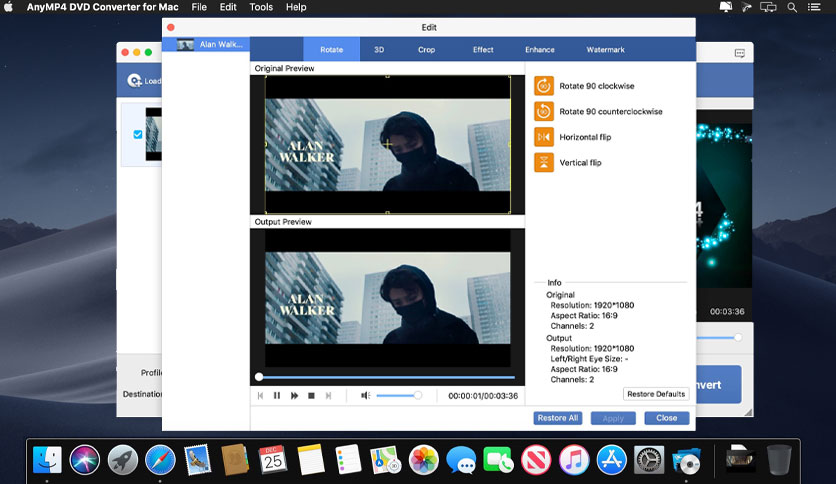Image resolution: width=836 pixels, height=484 pixels.
Task: Adjust the volume slider
Action: tap(399, 396)
